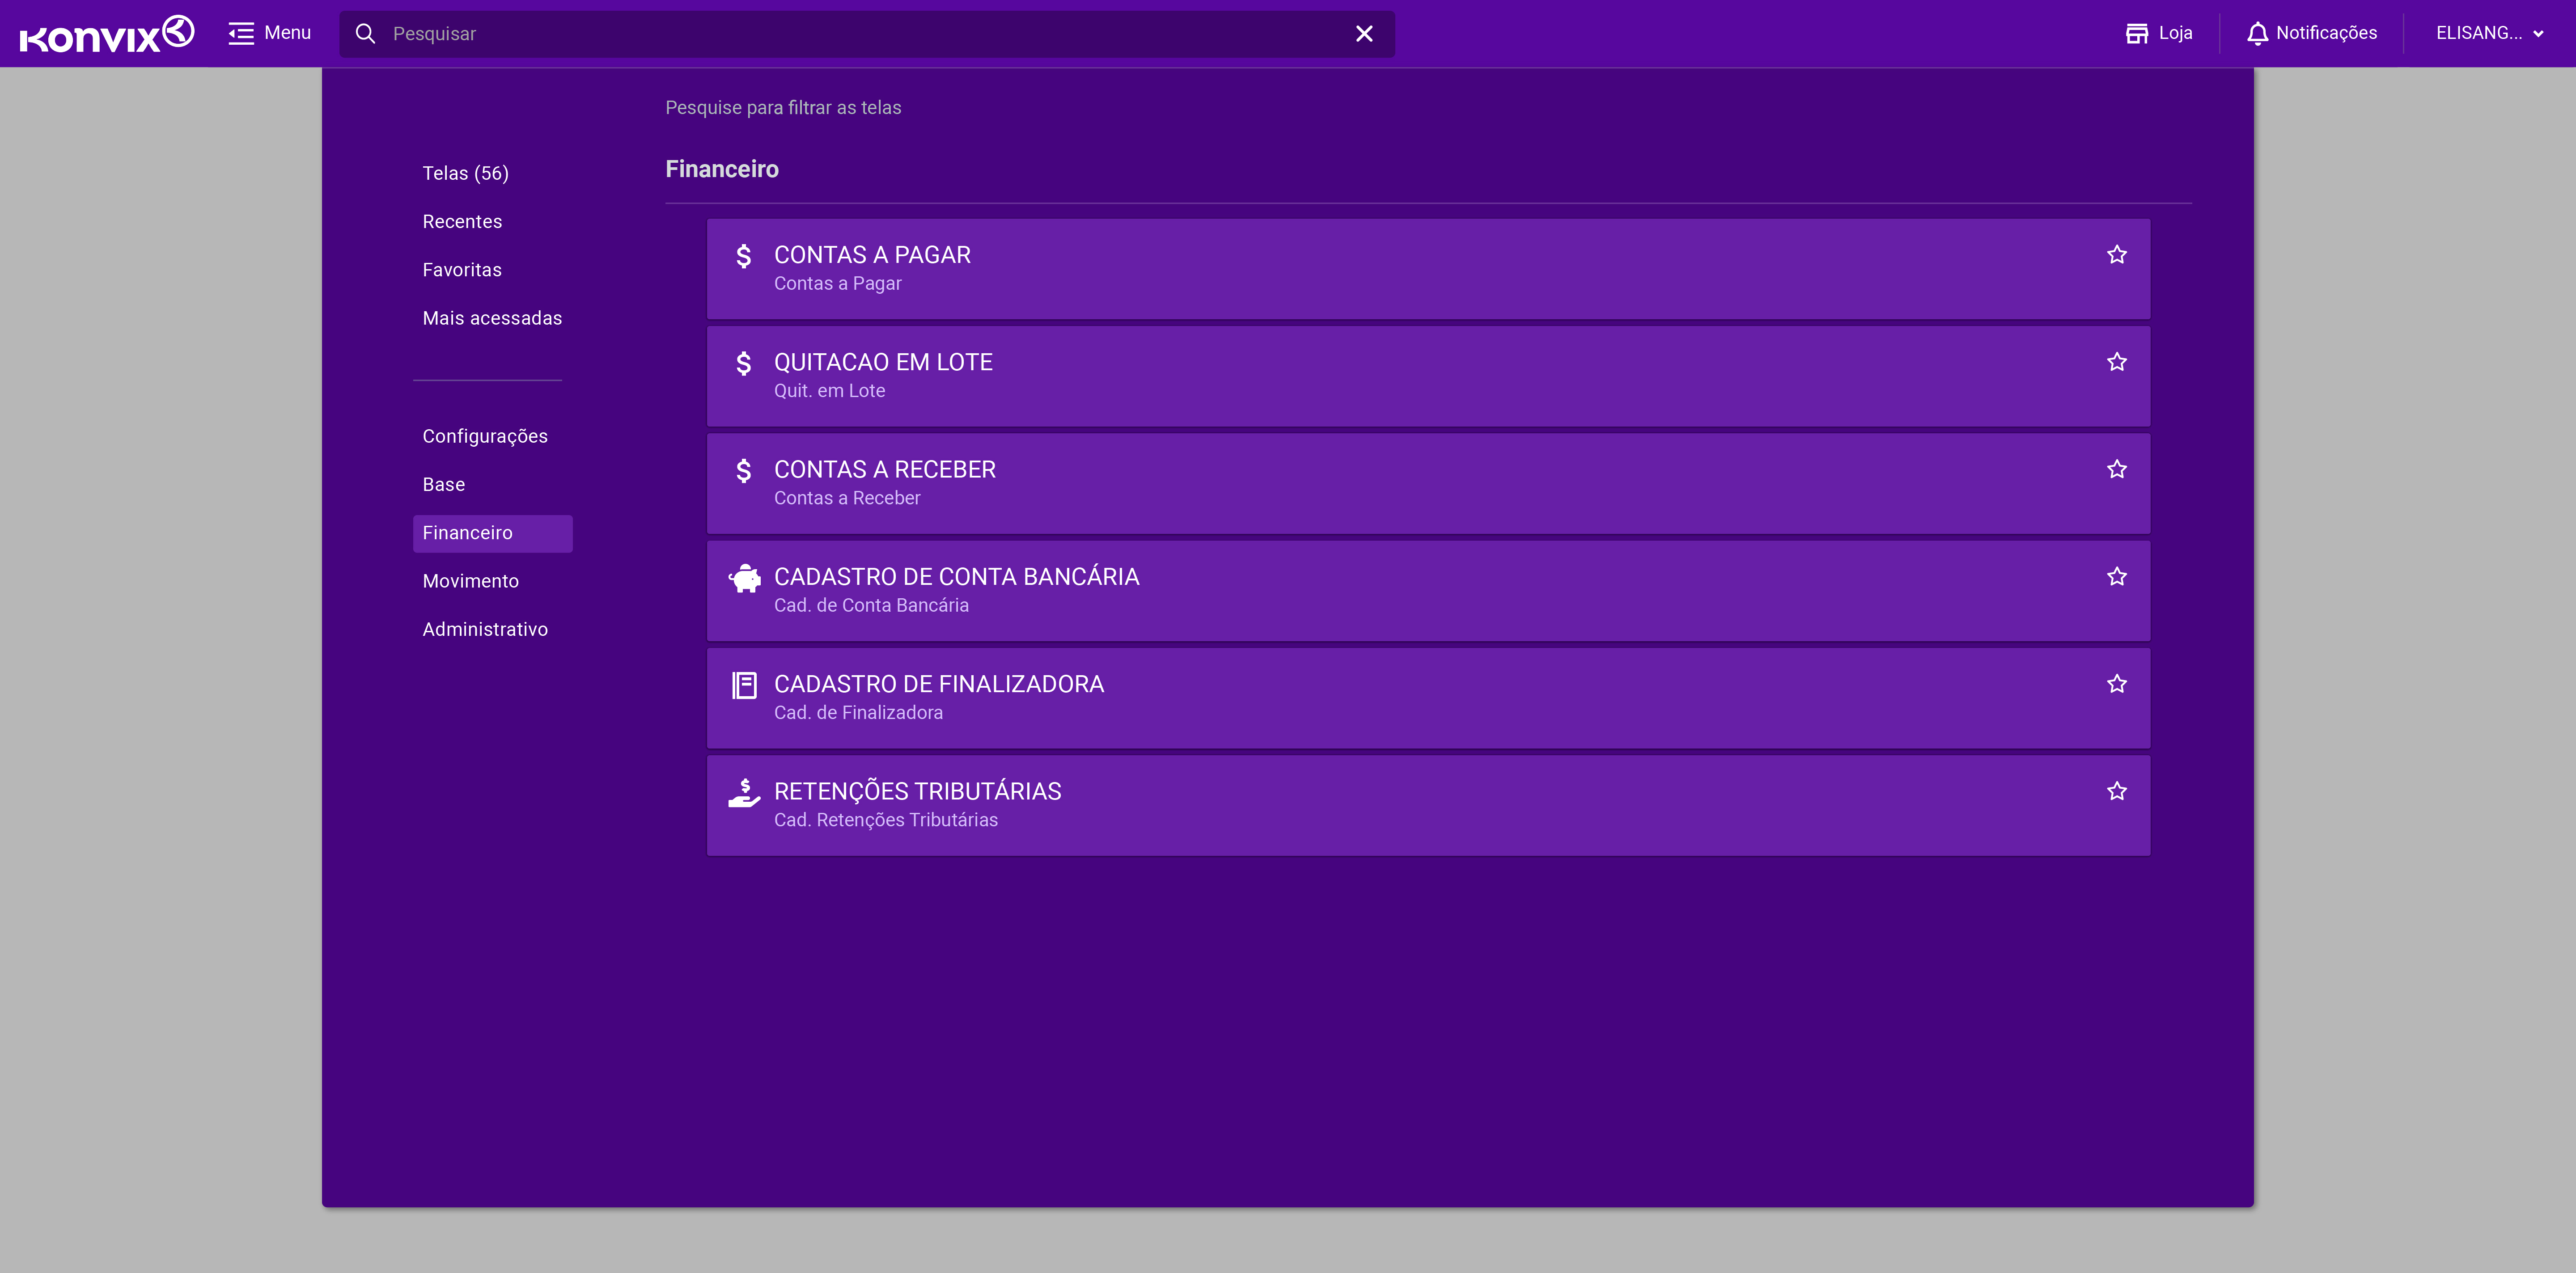Switch to the Favoritas list

tap(462, 270)
